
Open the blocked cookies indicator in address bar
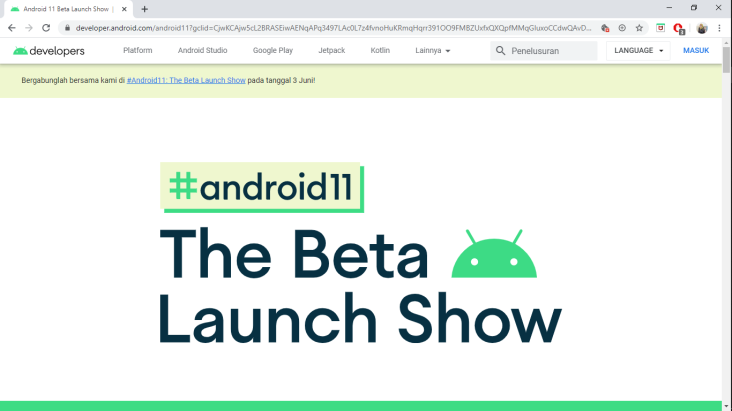point(605,28)
